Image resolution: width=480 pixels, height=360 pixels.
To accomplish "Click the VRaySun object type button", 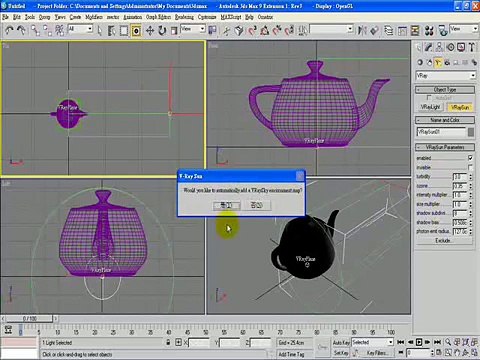I will pyautogui.click(x=460, y=107).
